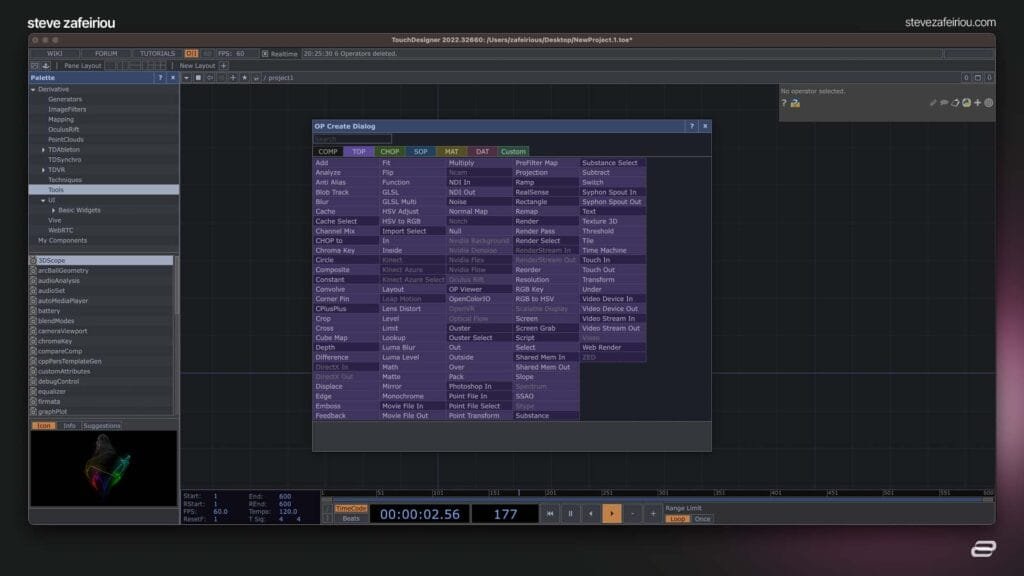This screenshot has width=1024, height=576.
Task: Click the save icon beside Pane Layout
Action: [x=46, y=66]
